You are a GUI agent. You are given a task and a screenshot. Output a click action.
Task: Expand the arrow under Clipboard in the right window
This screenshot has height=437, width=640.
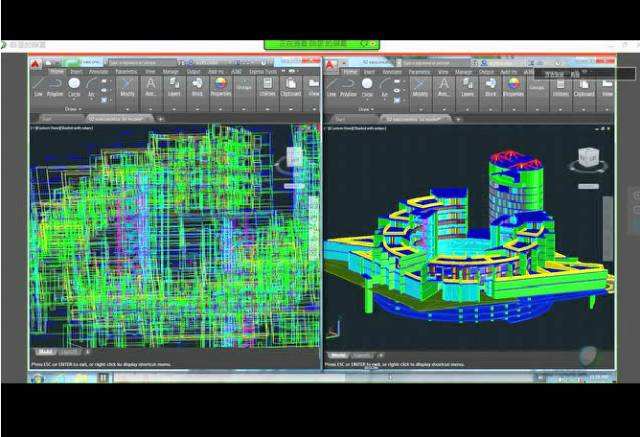(x=584, y=109)
